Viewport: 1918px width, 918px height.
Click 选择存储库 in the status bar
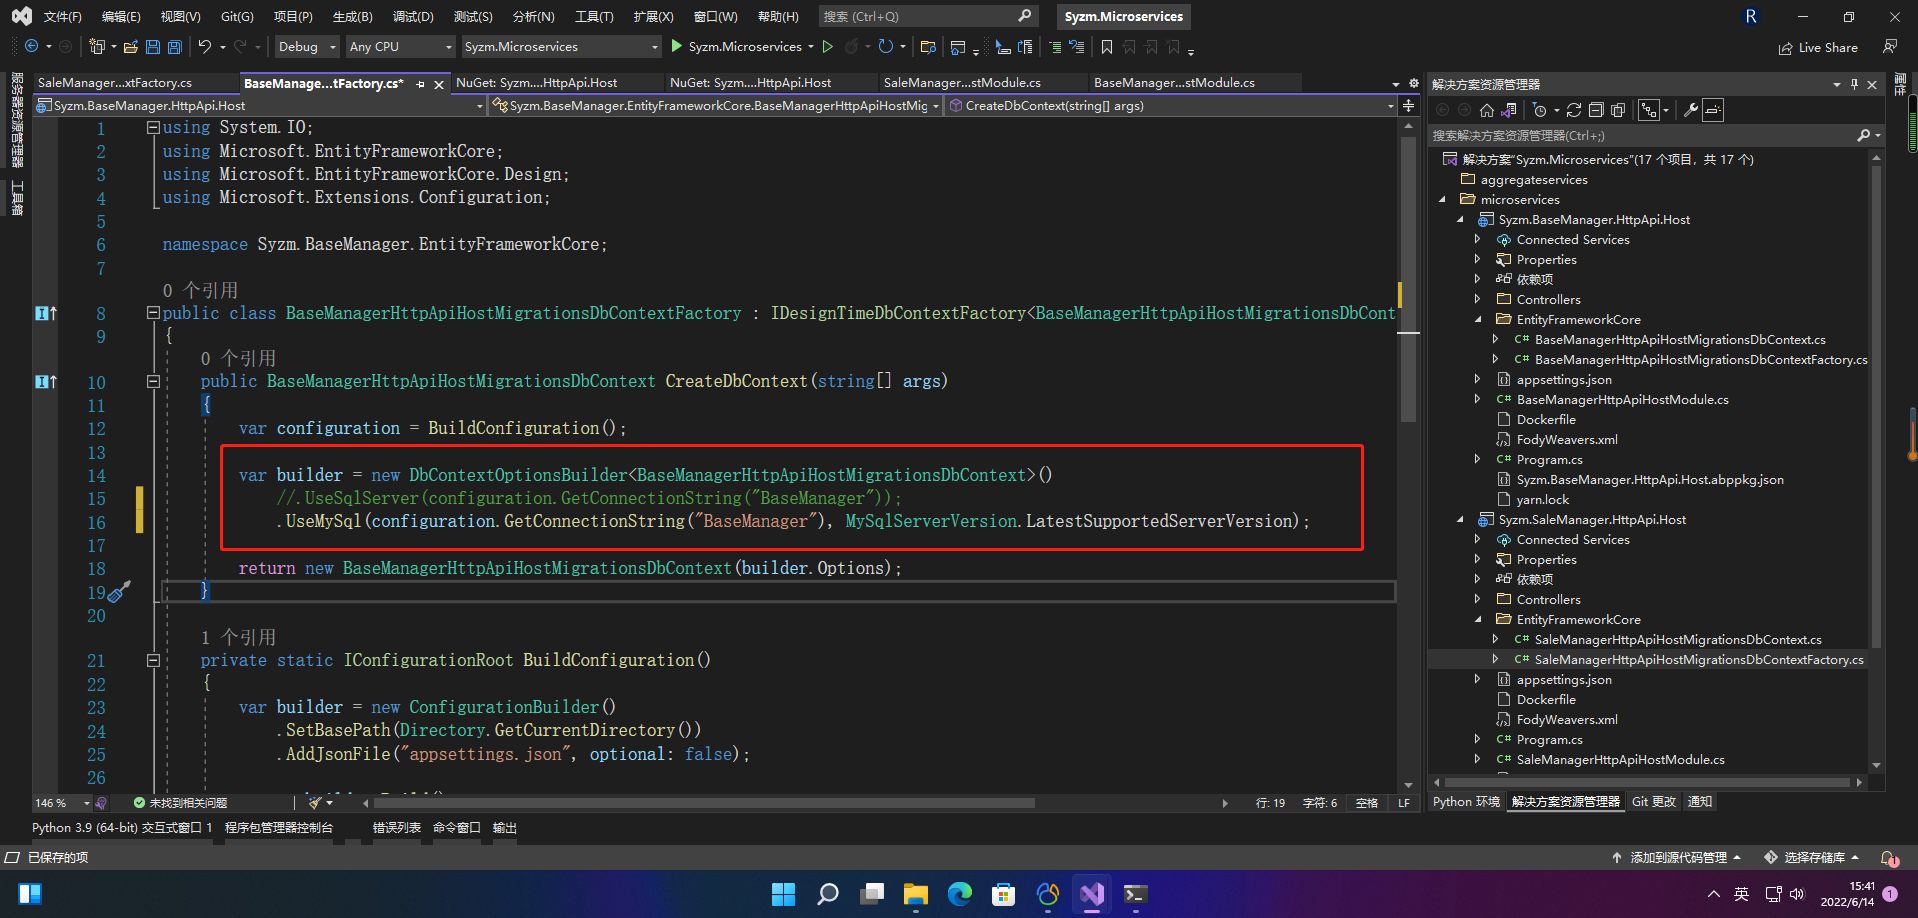coord(1812,857)
